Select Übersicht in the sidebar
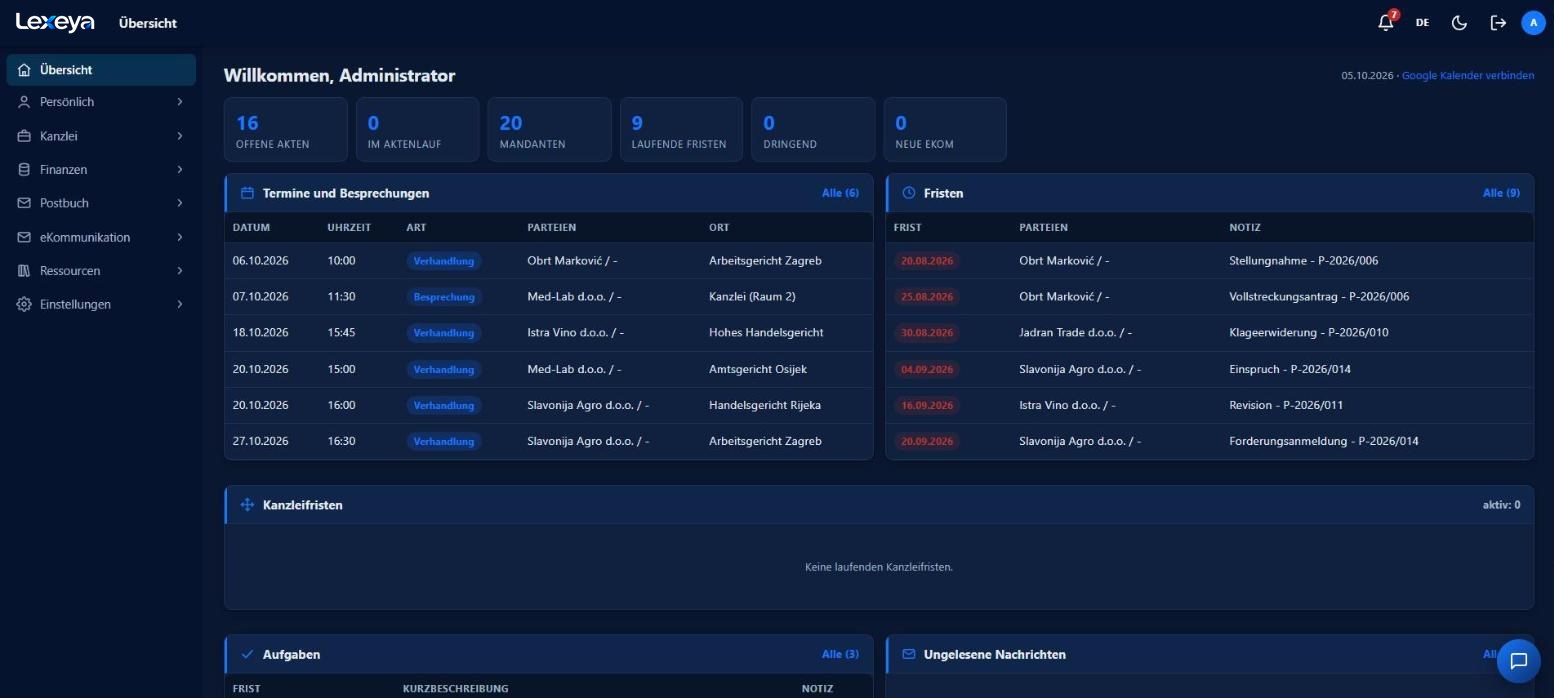 [101, 70]
